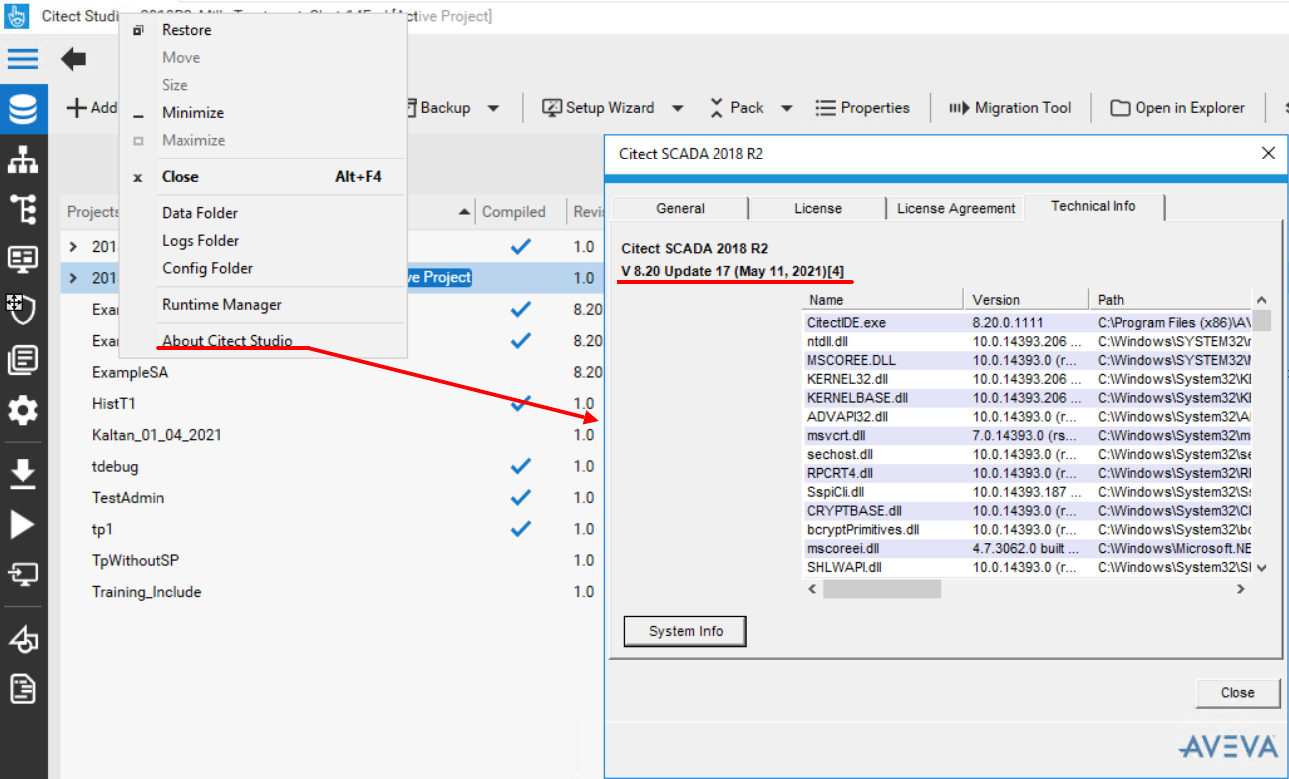Open the Projects database sidebar icon

(23, 109)
